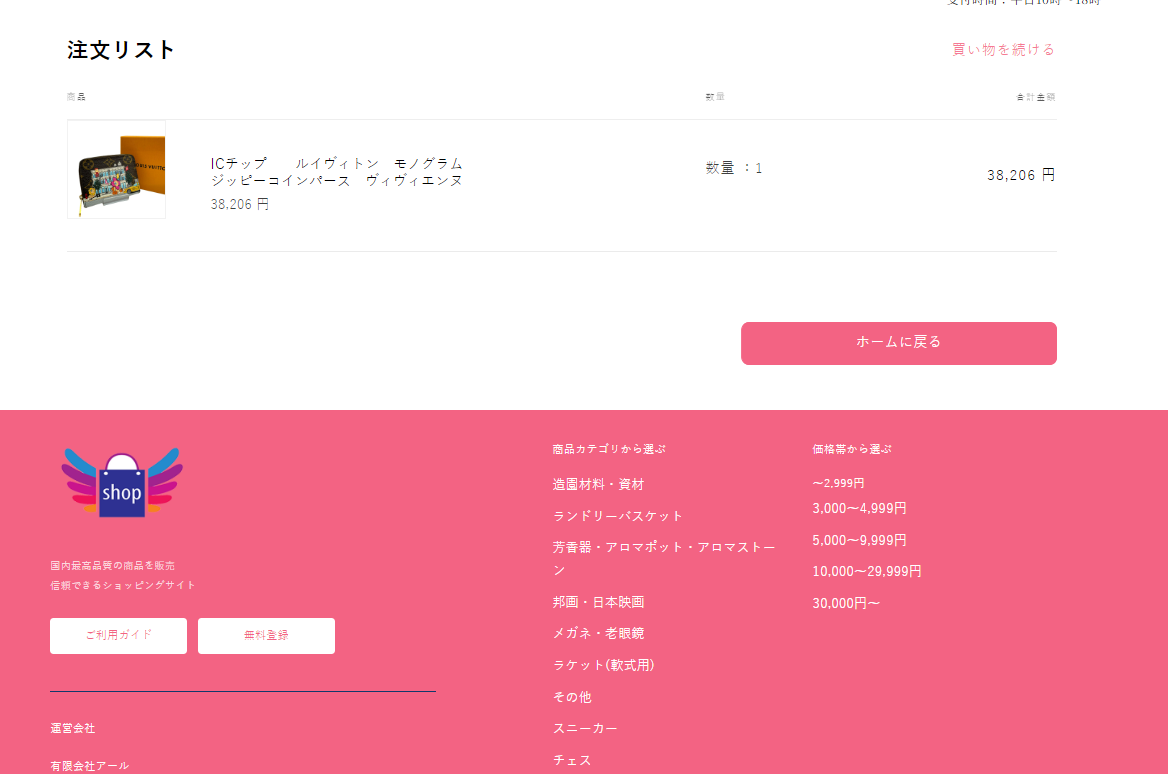1168x774 pixels.
Task: Open the チェス category link
Action: coord(572,760)
